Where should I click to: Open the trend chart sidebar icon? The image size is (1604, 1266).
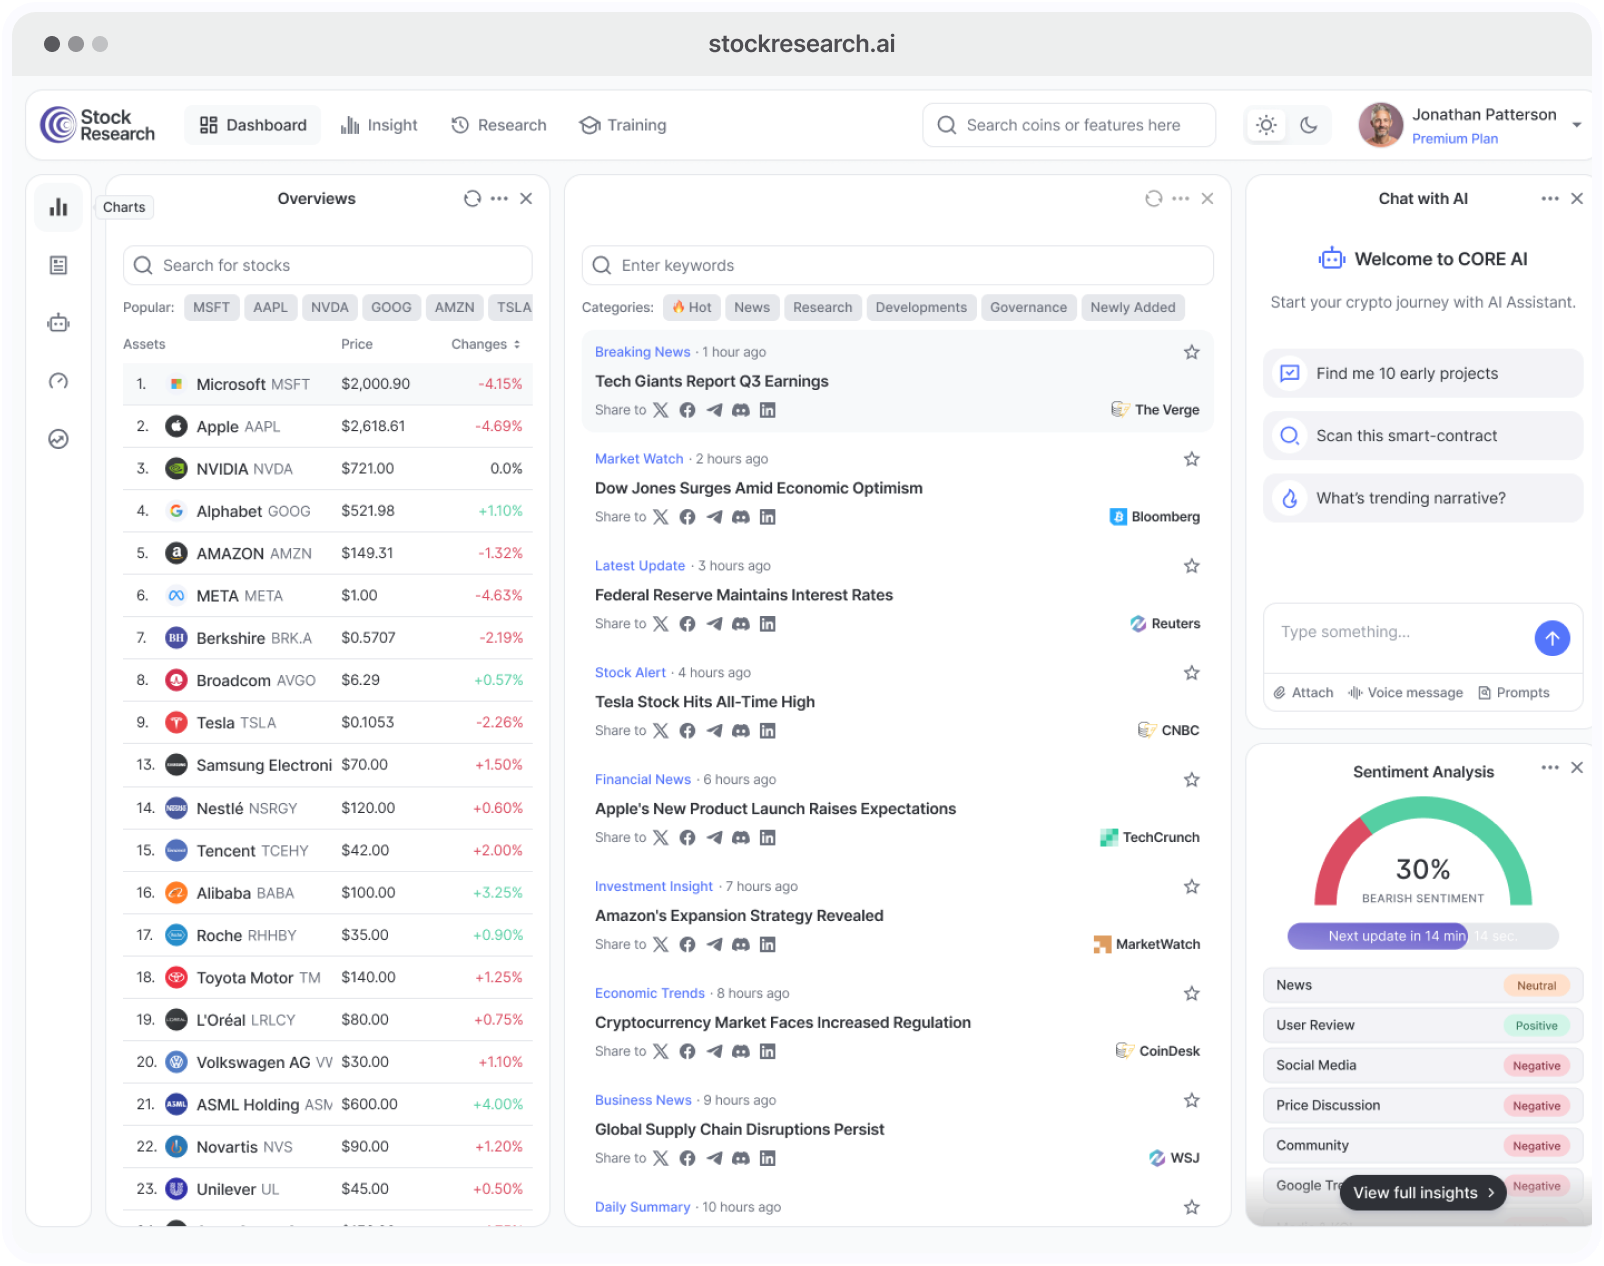point(58,439)
